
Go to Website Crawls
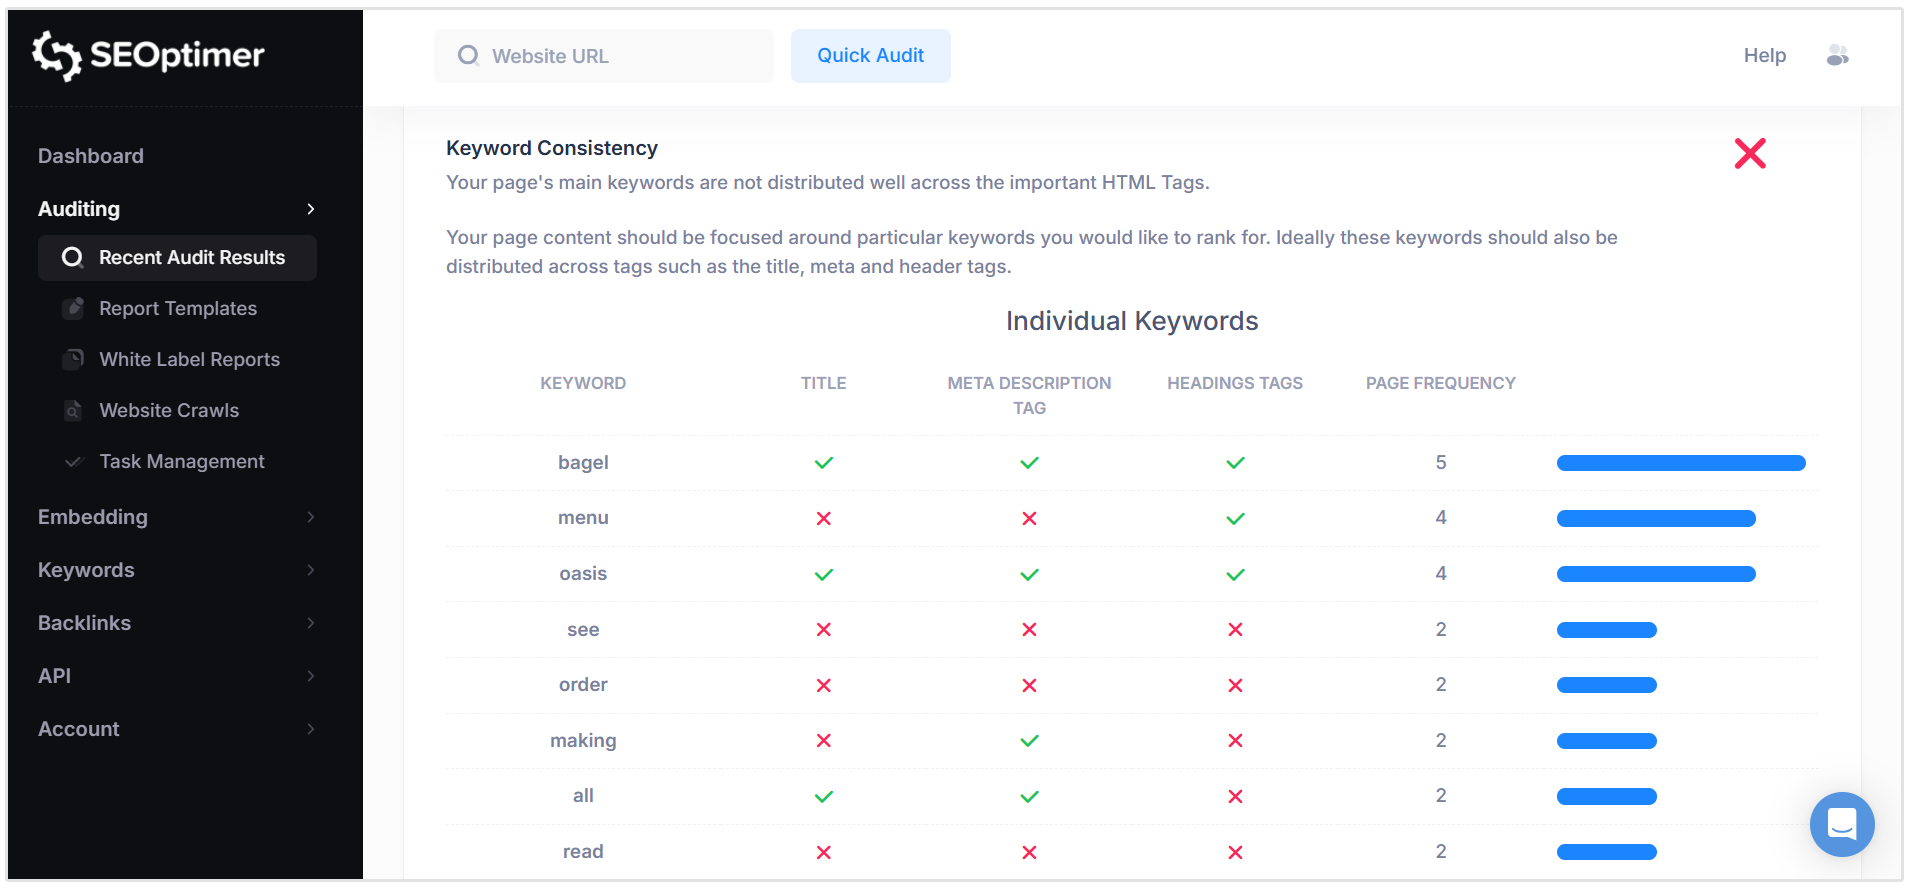point(169,410)
